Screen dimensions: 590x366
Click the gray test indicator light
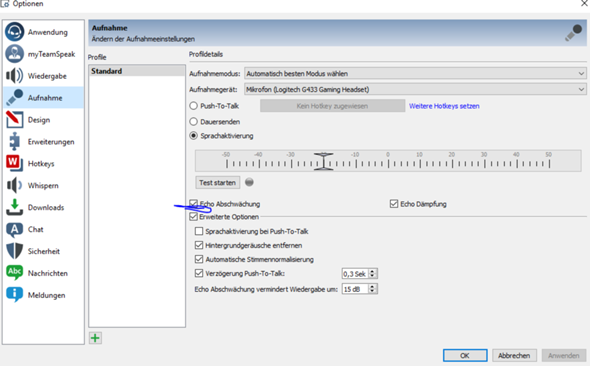pyautogui.click(x=249, y=182)
